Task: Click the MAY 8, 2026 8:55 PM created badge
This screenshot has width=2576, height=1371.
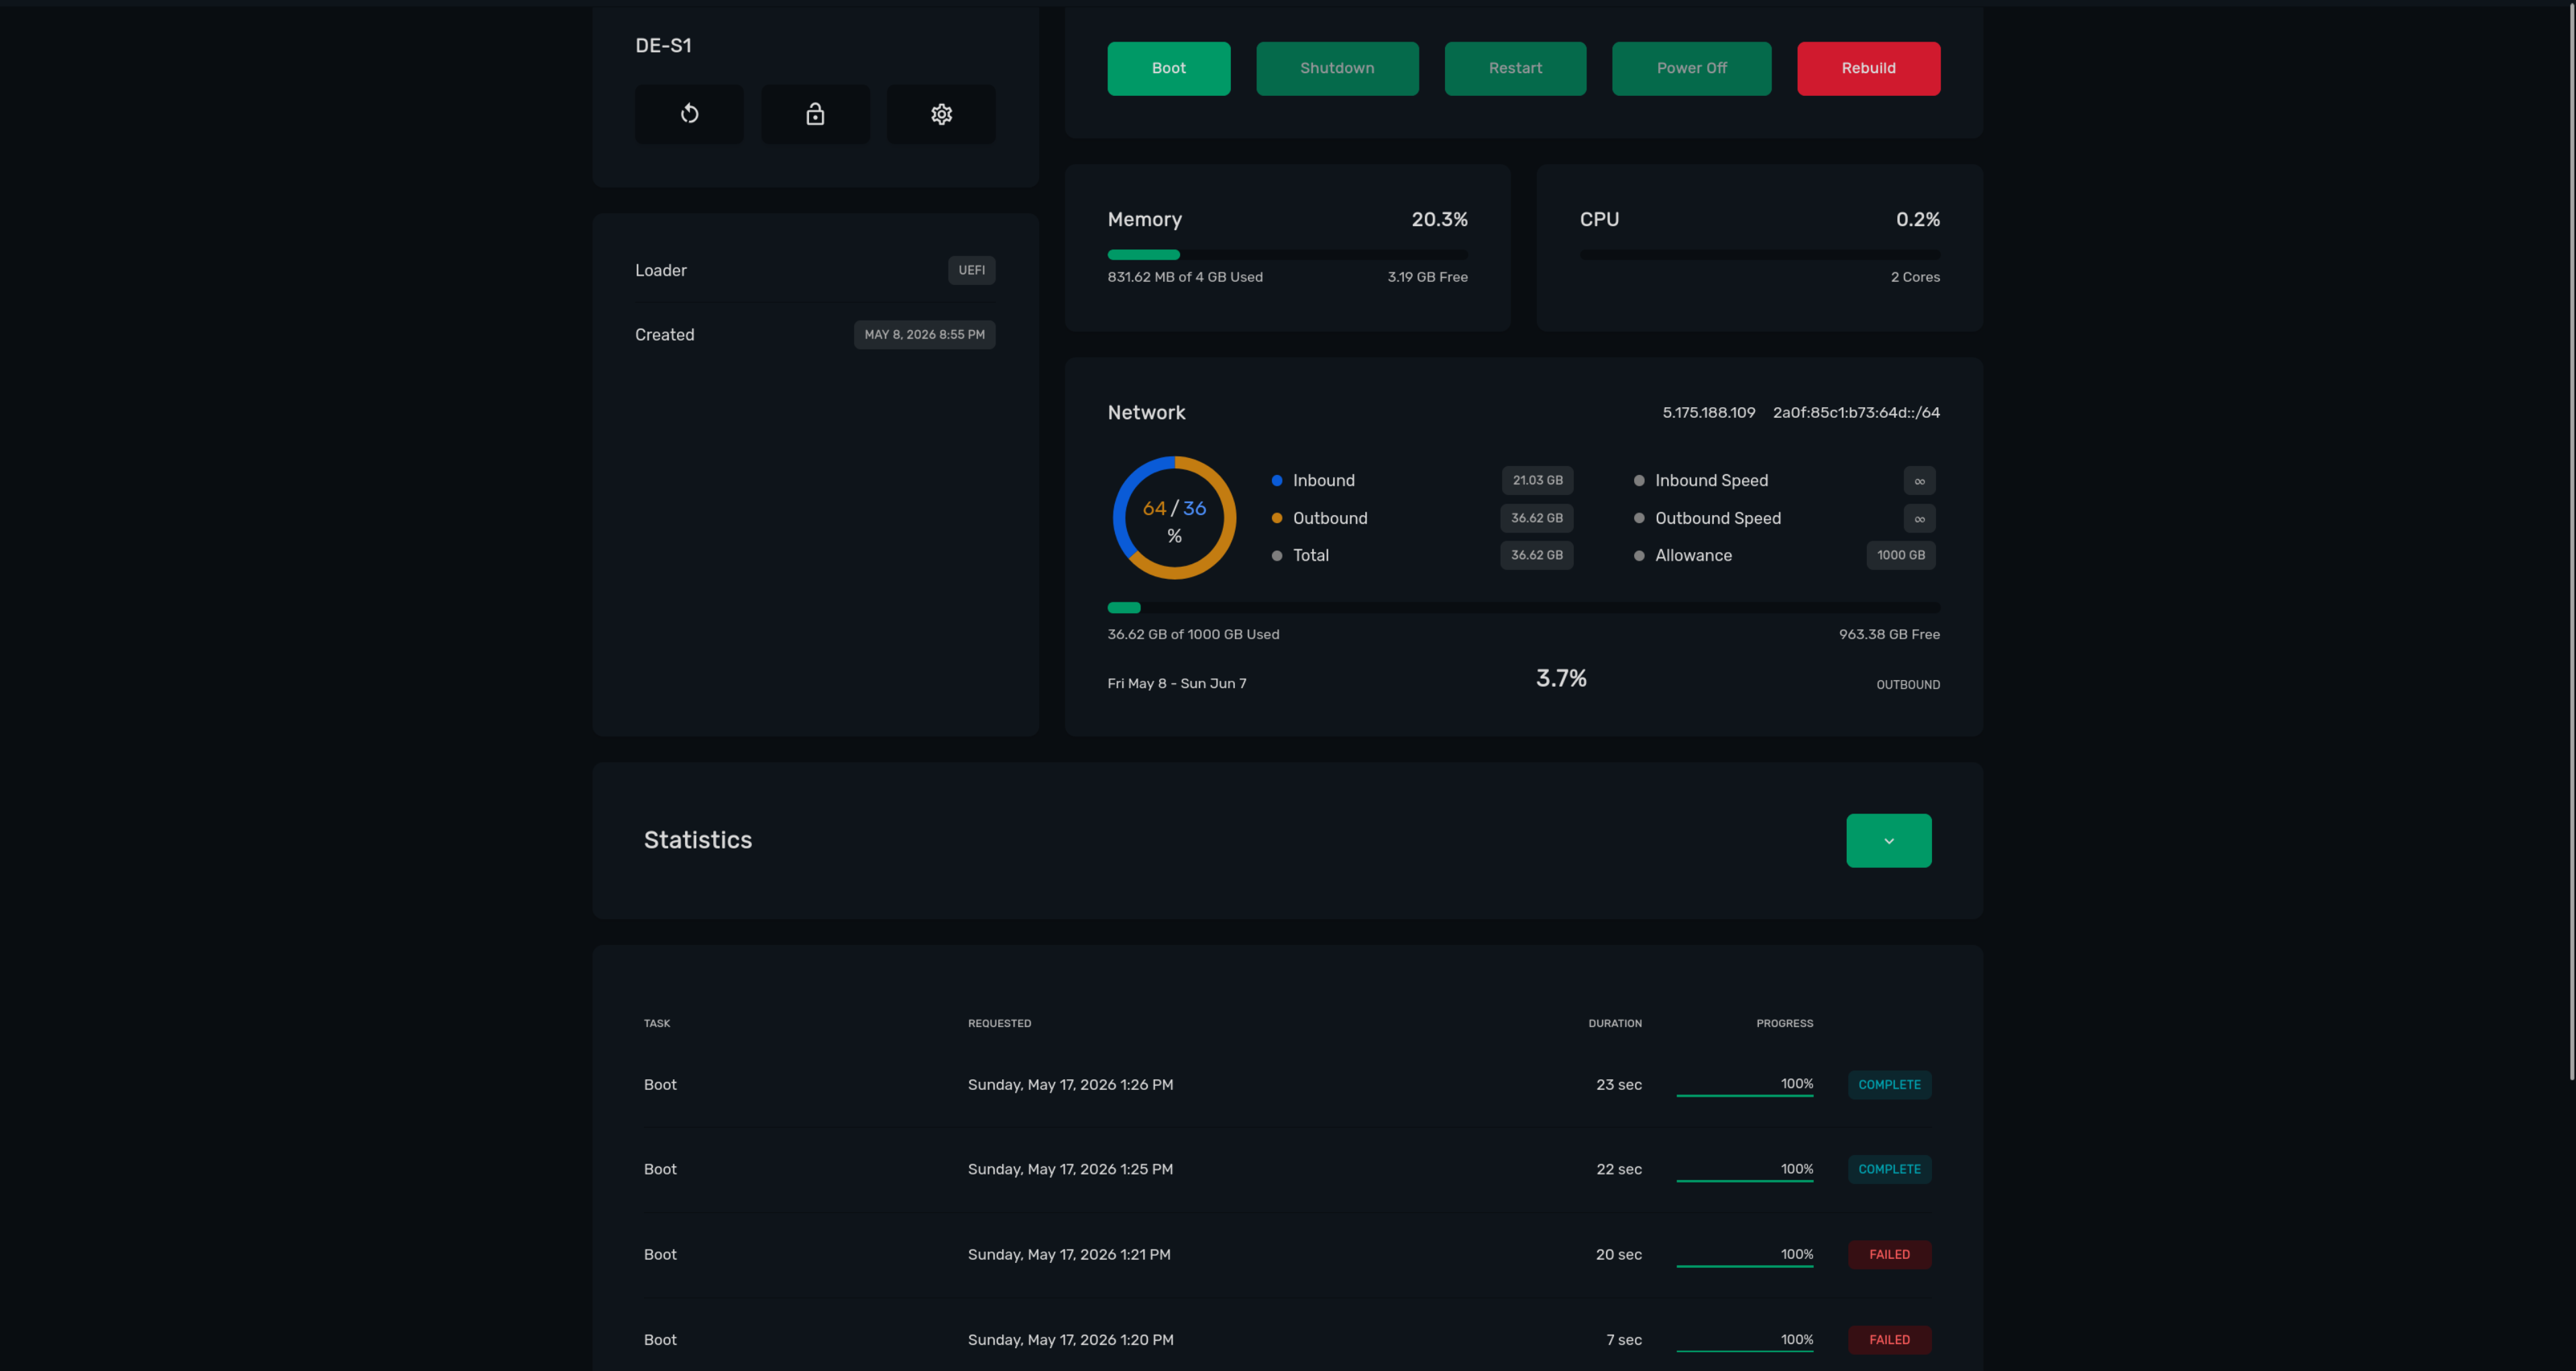Action: tap(924, 335)
